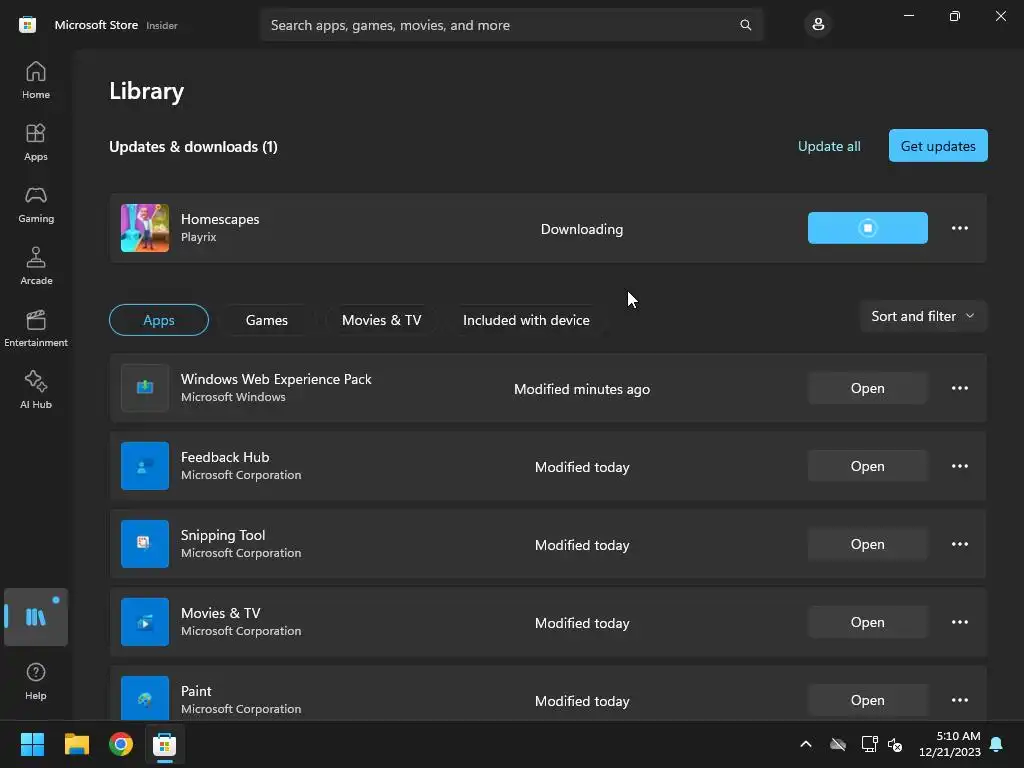Open more options for Movies & TV app
This screenshot has width=1024, height=768.
pos(959,622)
